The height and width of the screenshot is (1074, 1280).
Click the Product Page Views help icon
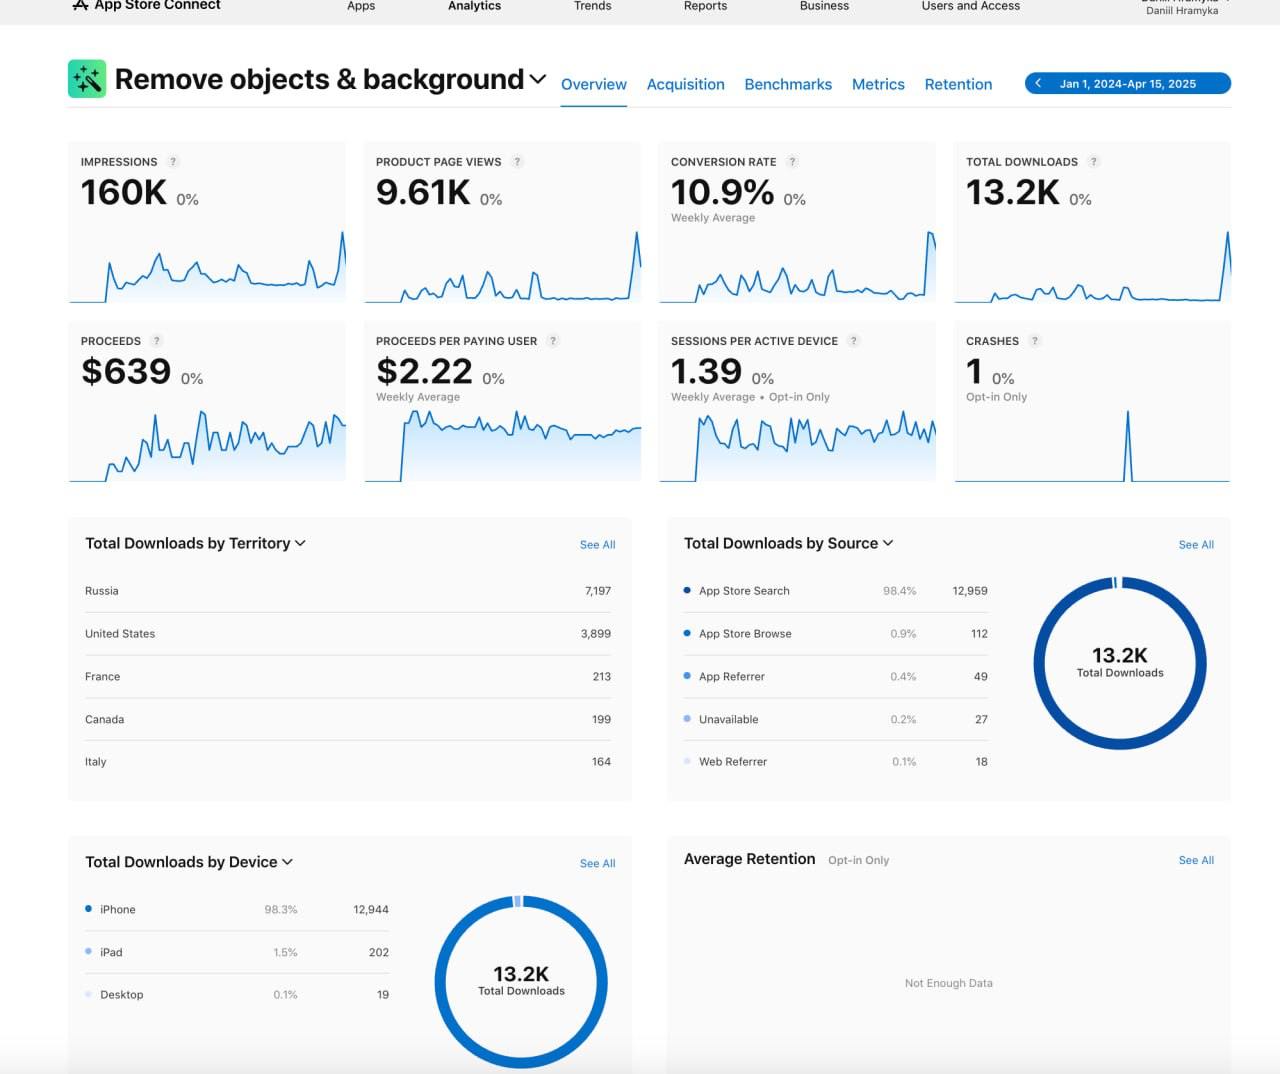click(x=517, y=161)
